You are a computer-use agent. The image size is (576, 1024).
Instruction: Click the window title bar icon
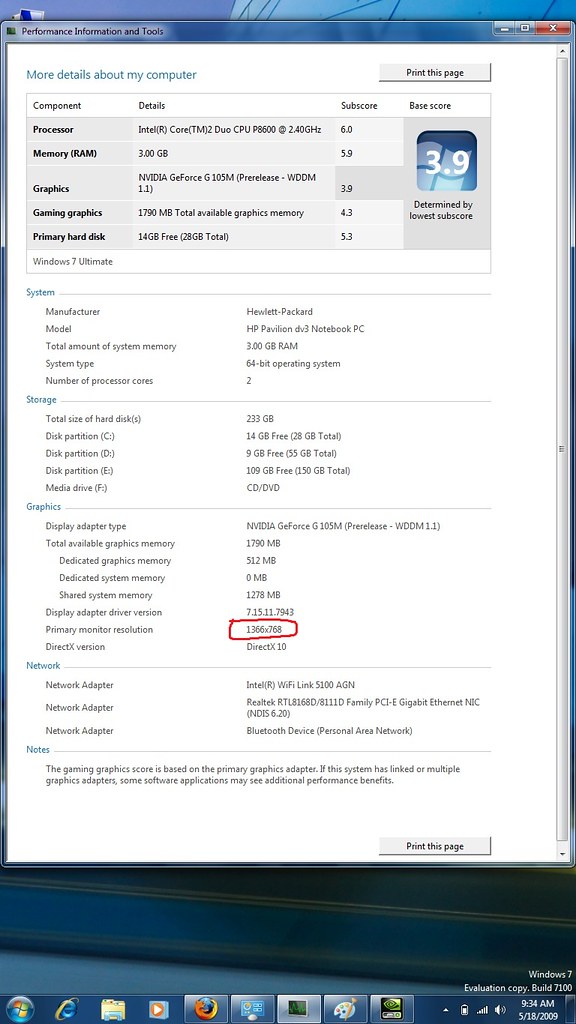(12, 31)
